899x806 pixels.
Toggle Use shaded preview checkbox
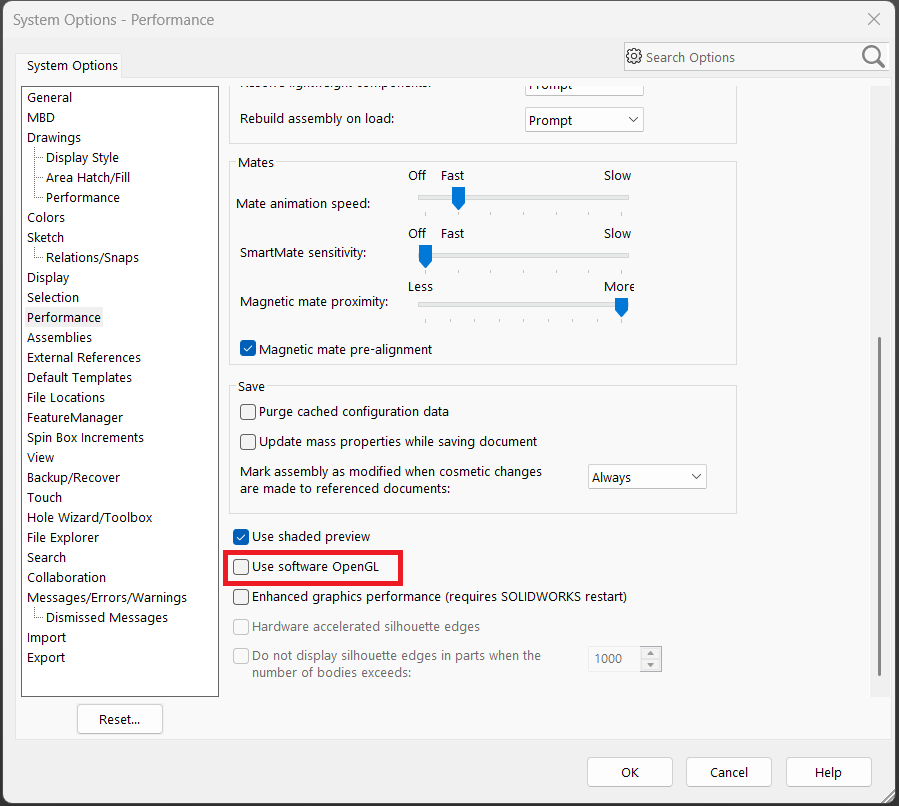coord(241,537)
